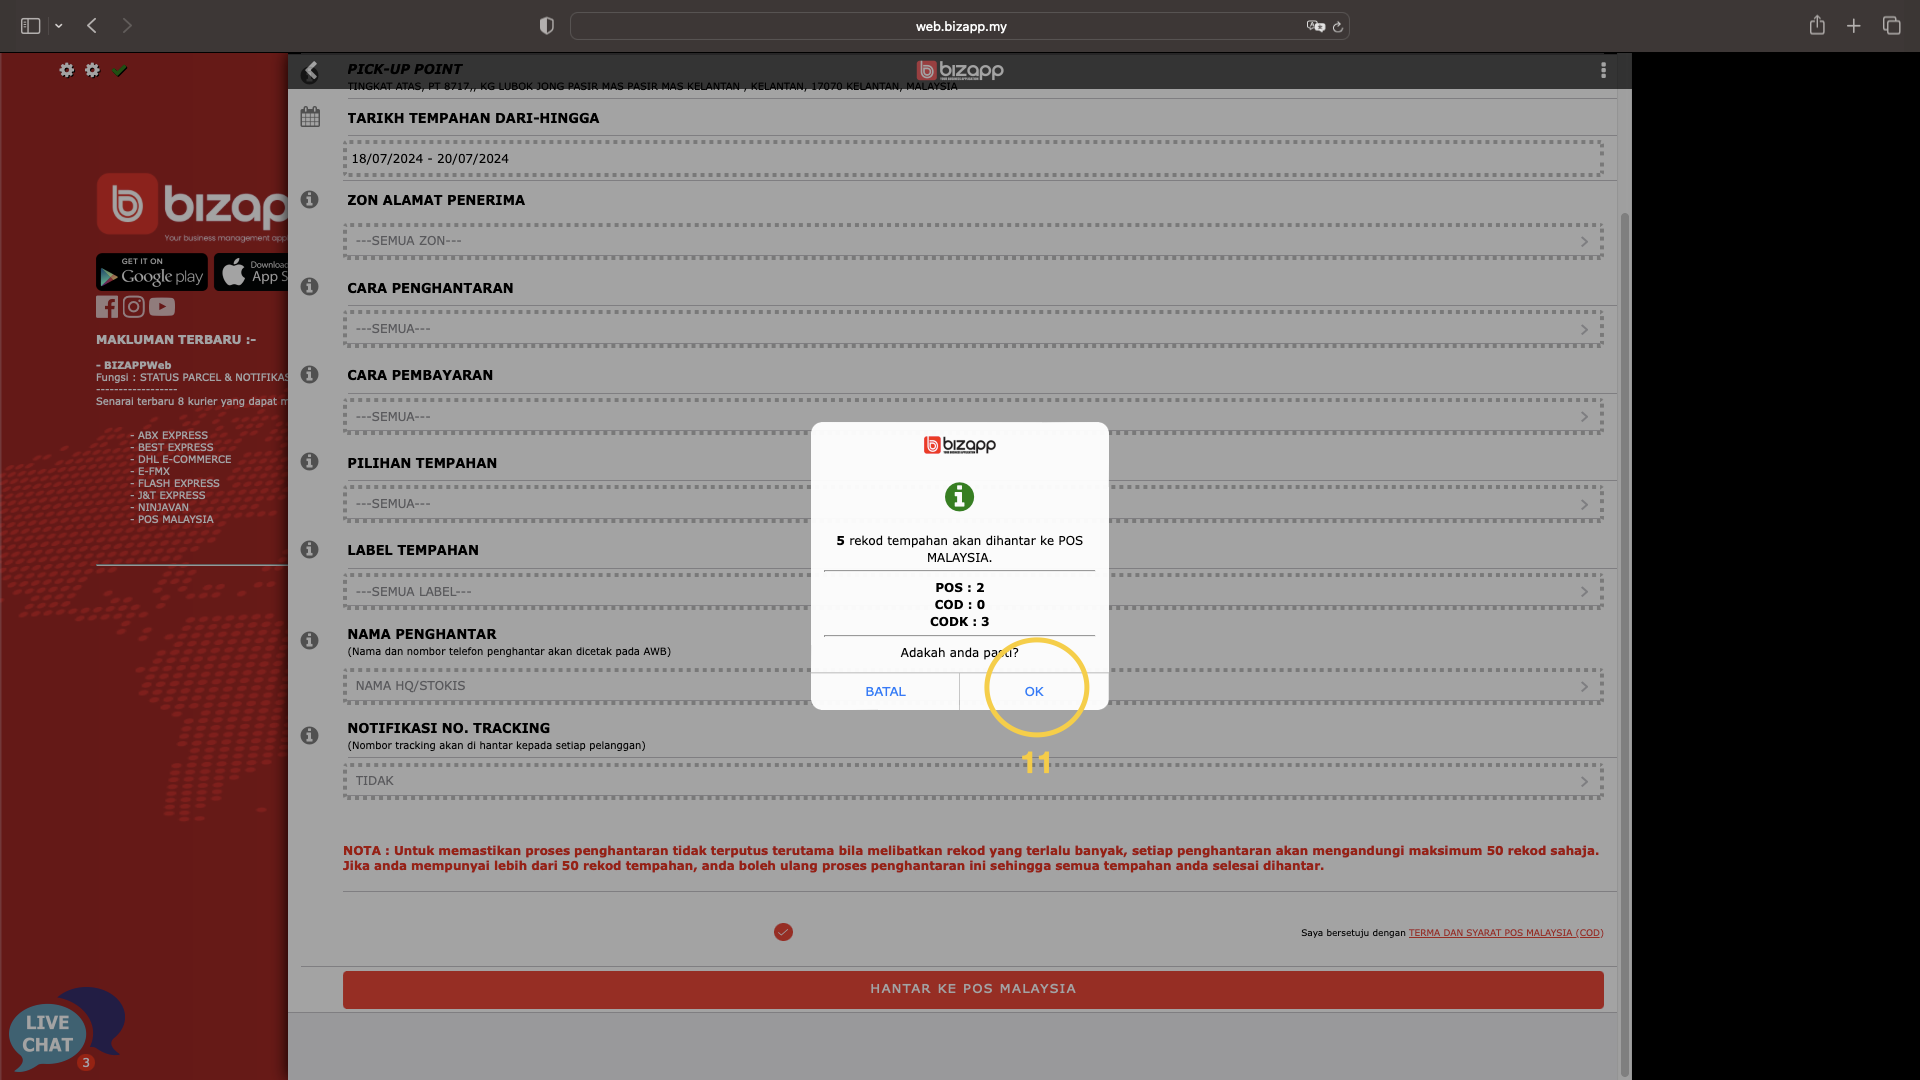Click the calendar icon beside Tarikh Tempahan
The image size is (1920, 1080).
tap(310, 117)
